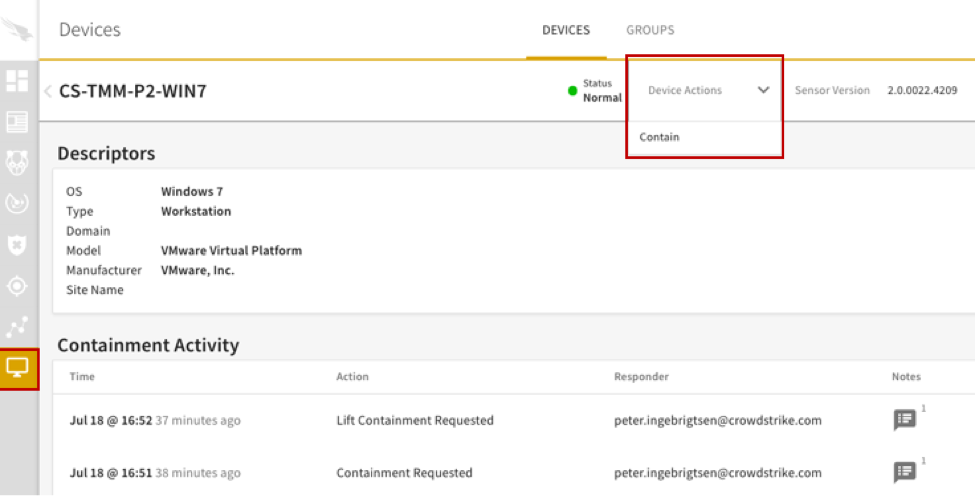975x498 pixels.
Task: Open the news feed sidebar icon
Action: (18, 122)
